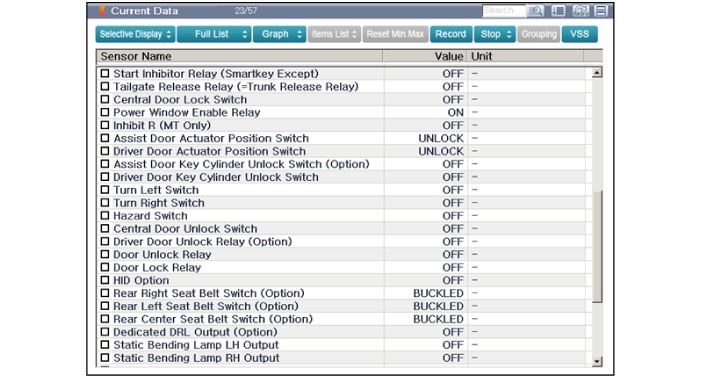Click the search magnifier icon
The height and width of the screenshot is (377, 701).
[x=536, y=11]
